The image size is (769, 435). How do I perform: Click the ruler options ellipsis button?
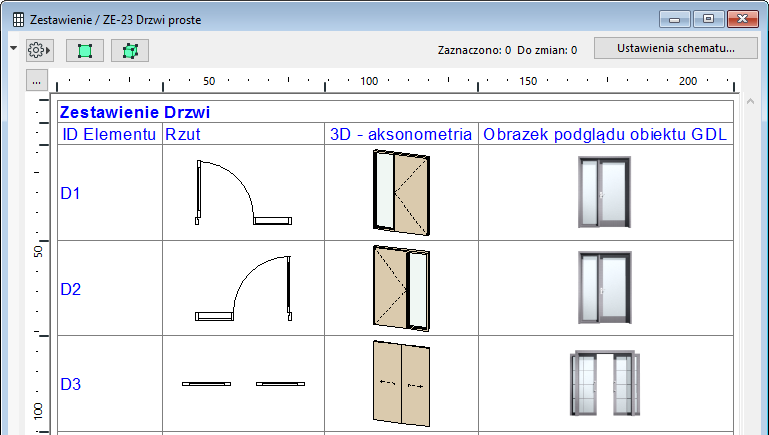coord(37,81)
